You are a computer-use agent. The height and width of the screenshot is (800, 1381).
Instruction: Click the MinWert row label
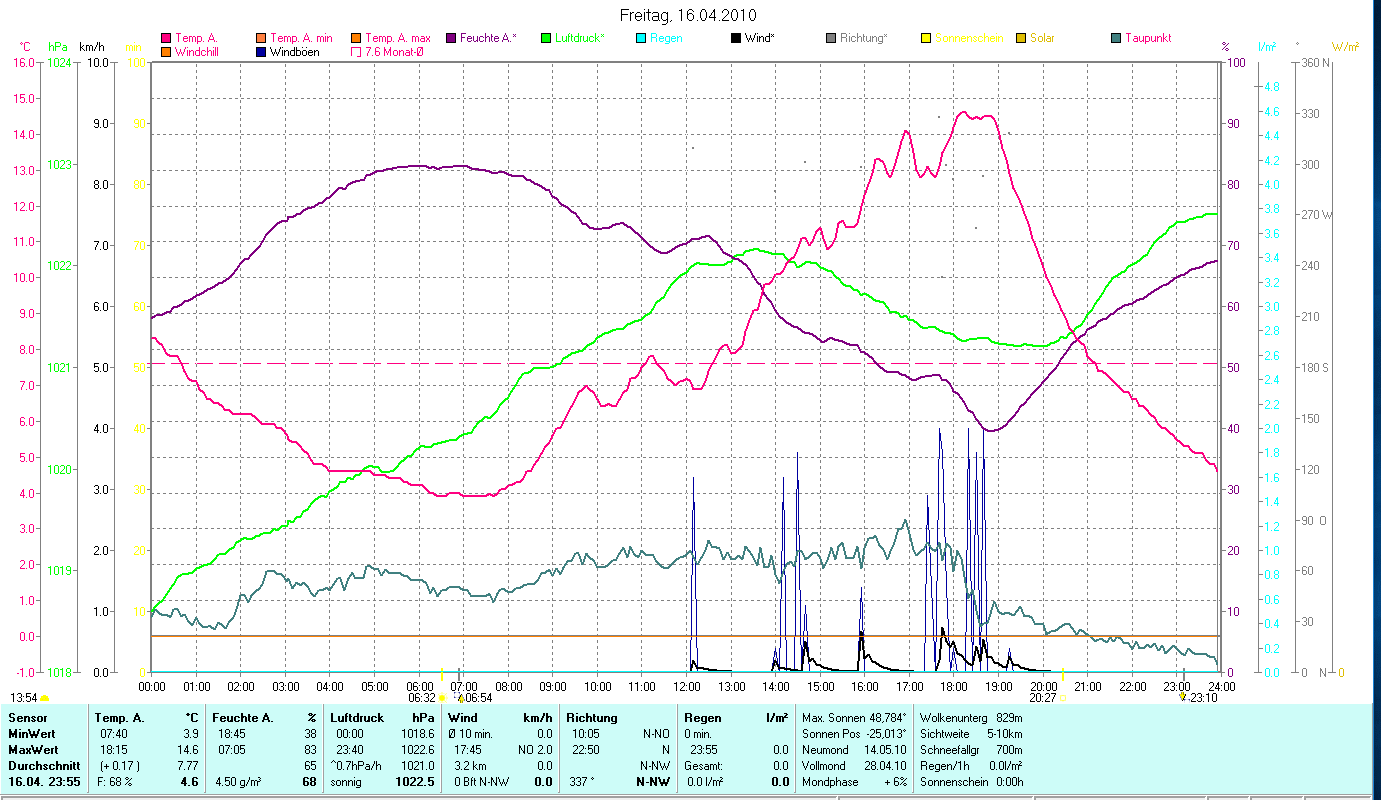[x=33, y=734]
